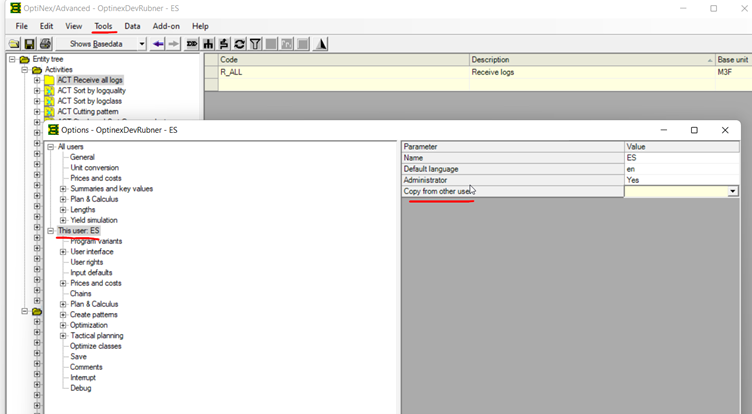Screen dimensions: 752x414
Task: Open the Edit menu
Action: pos(47,26)
